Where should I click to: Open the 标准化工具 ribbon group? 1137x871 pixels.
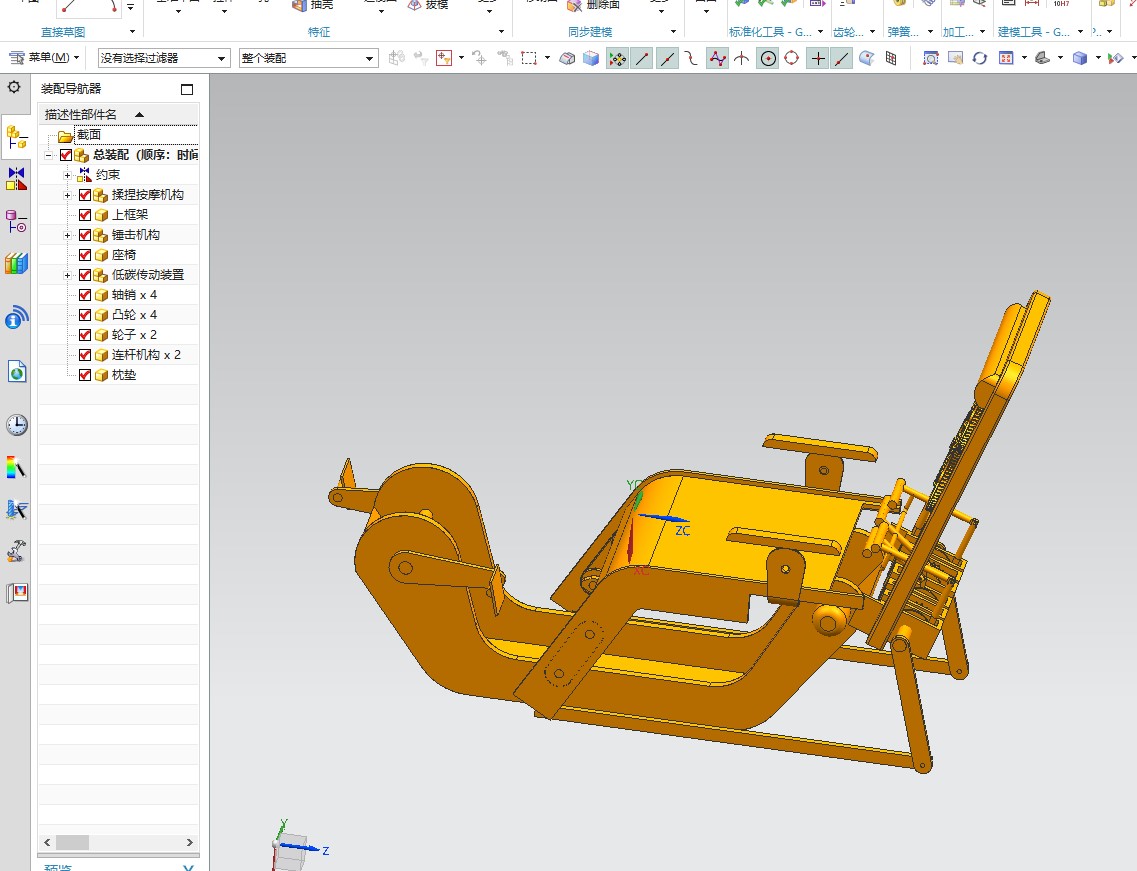[x=776, y=32]
